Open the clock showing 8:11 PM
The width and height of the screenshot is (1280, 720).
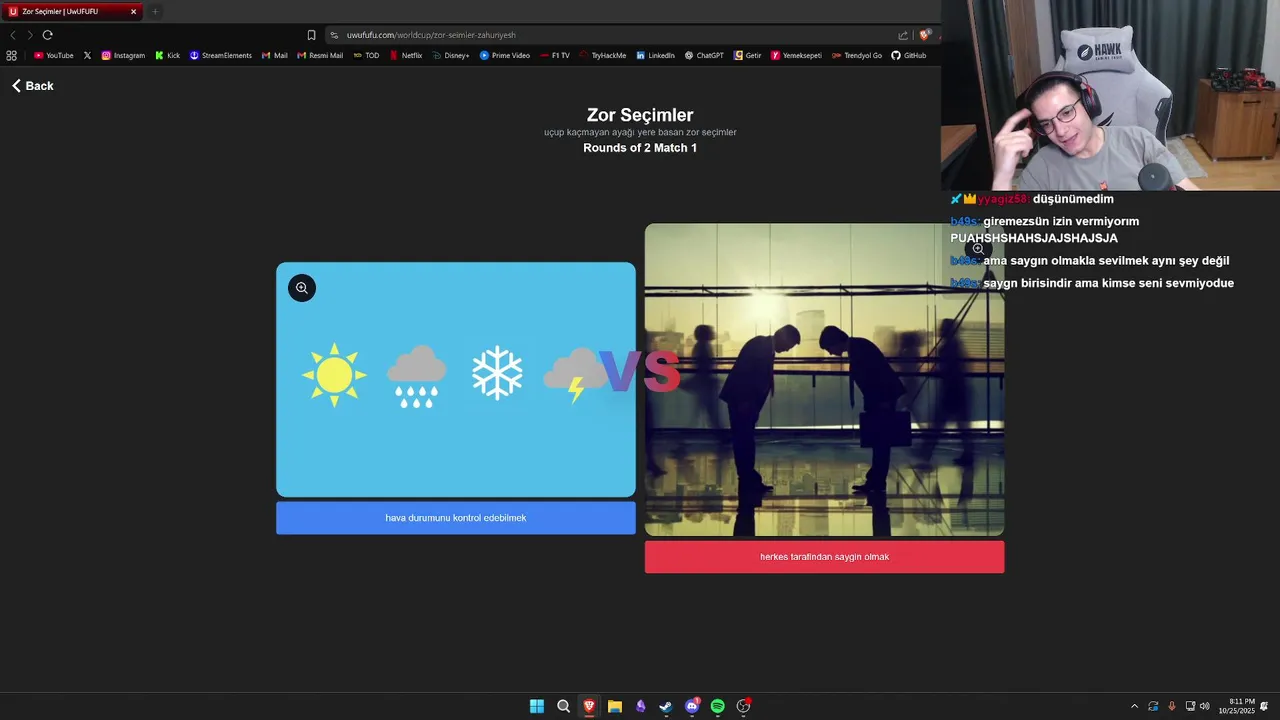(x=1237, y=706)
